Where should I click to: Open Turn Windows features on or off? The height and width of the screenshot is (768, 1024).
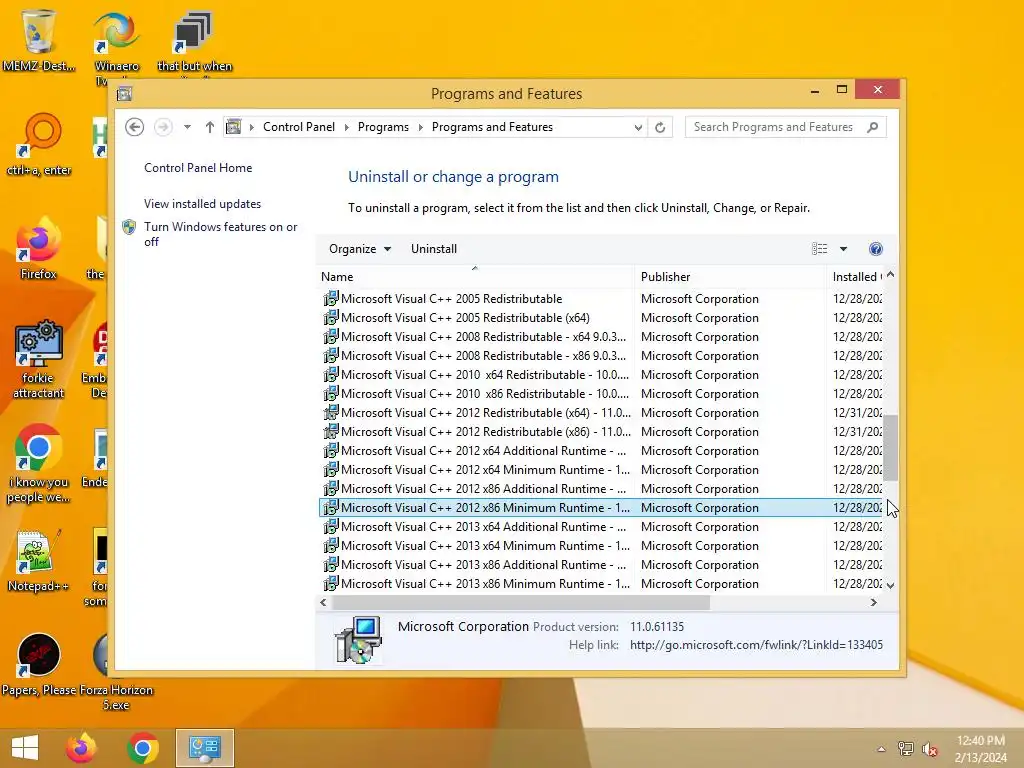(x=221, y=234)
